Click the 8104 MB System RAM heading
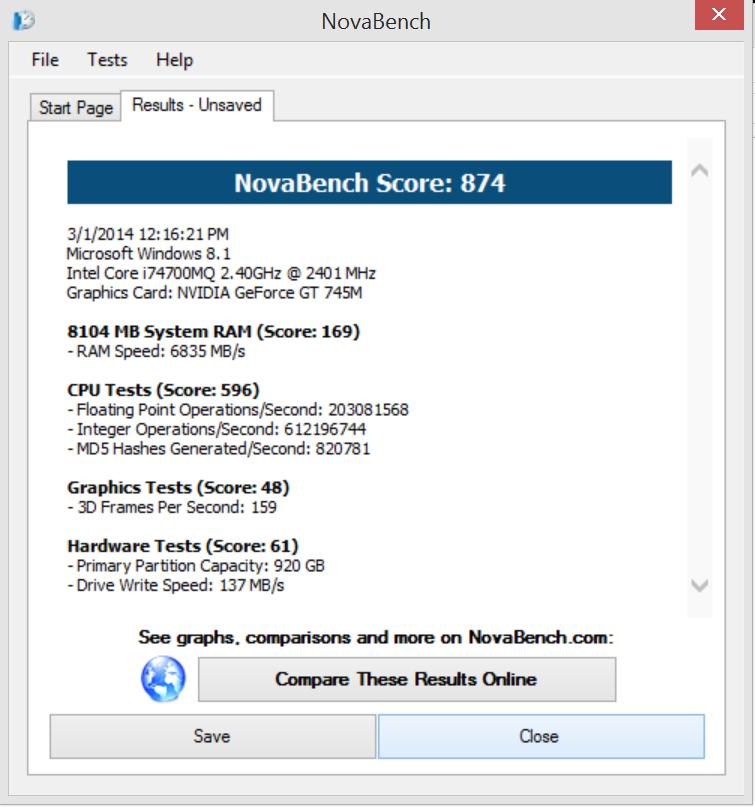The height and width of the screenshot is (807, 755). (x=213, y=331)
